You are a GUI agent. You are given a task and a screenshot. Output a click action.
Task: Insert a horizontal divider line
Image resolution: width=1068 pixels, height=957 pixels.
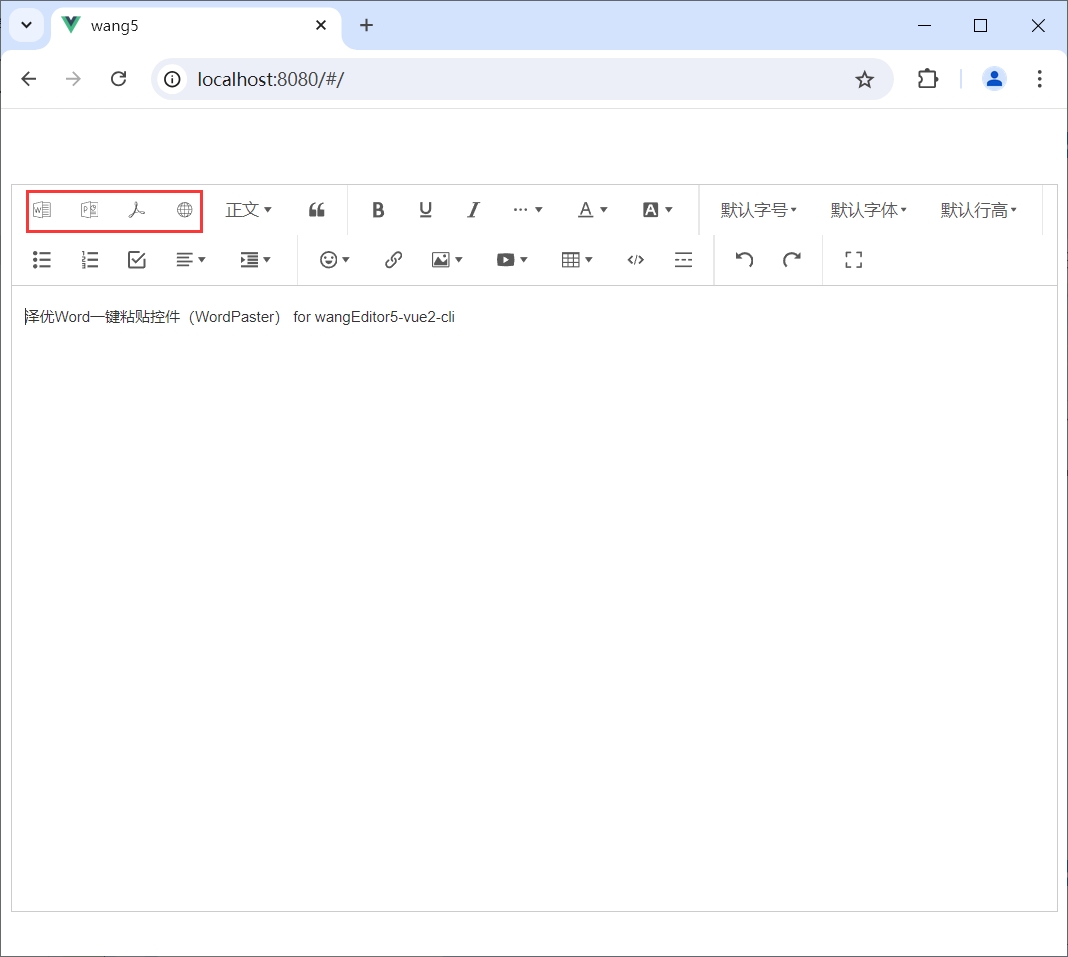[683, 260]
